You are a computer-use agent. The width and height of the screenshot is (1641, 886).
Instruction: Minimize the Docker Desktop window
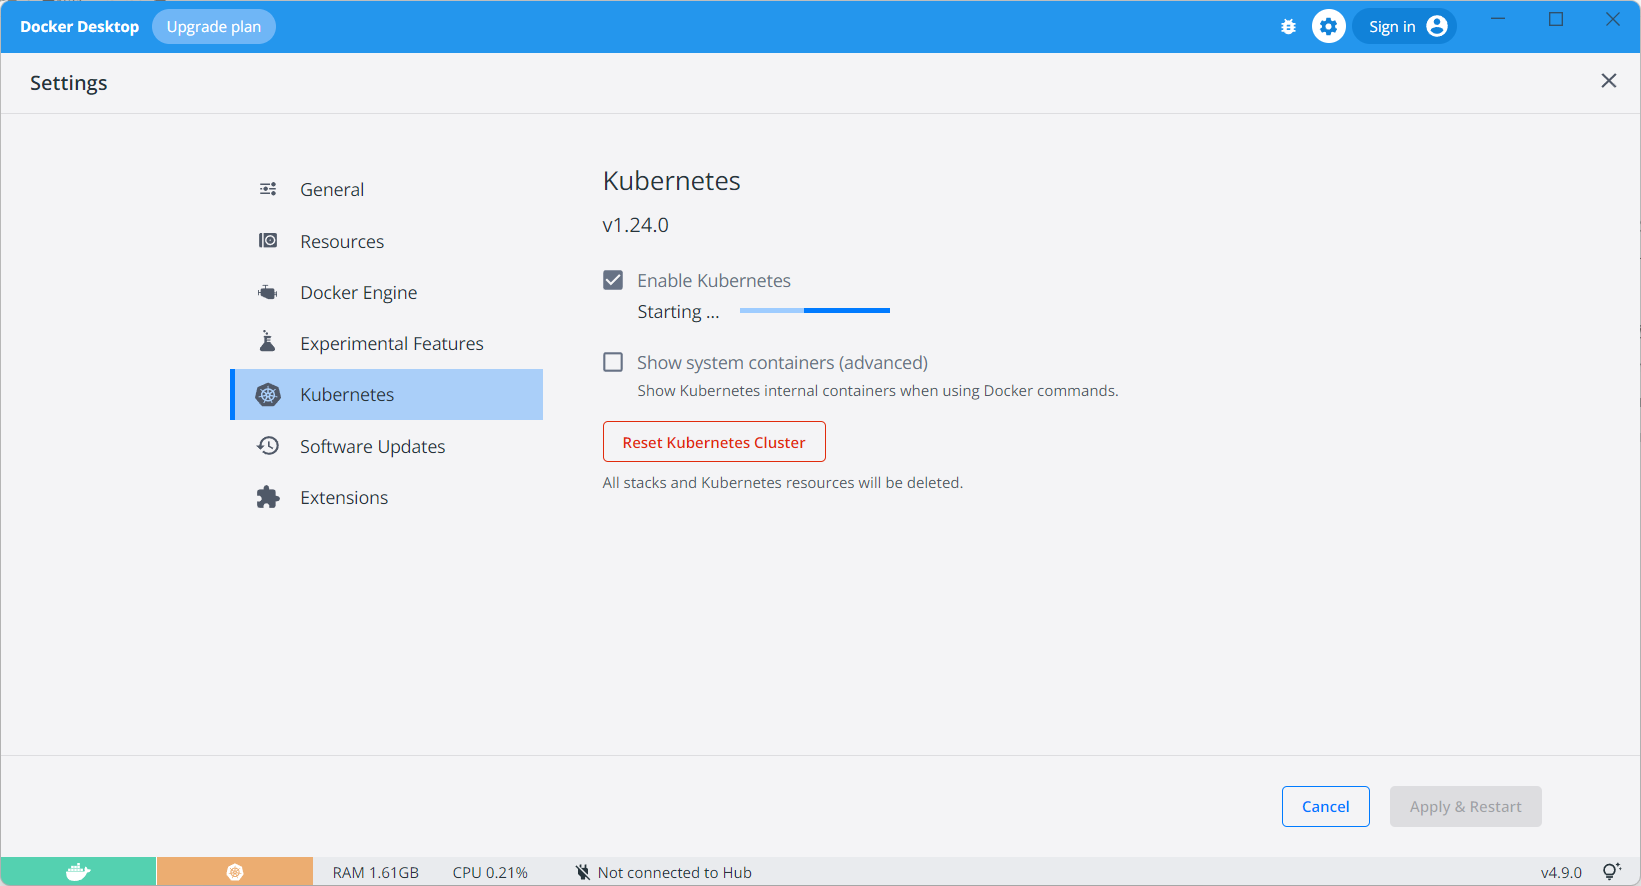[1498, 19]
